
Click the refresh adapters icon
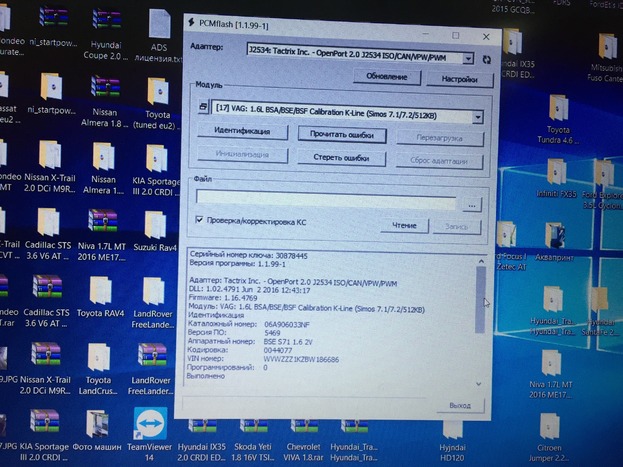pyautogui.click(x=486, y=59)
